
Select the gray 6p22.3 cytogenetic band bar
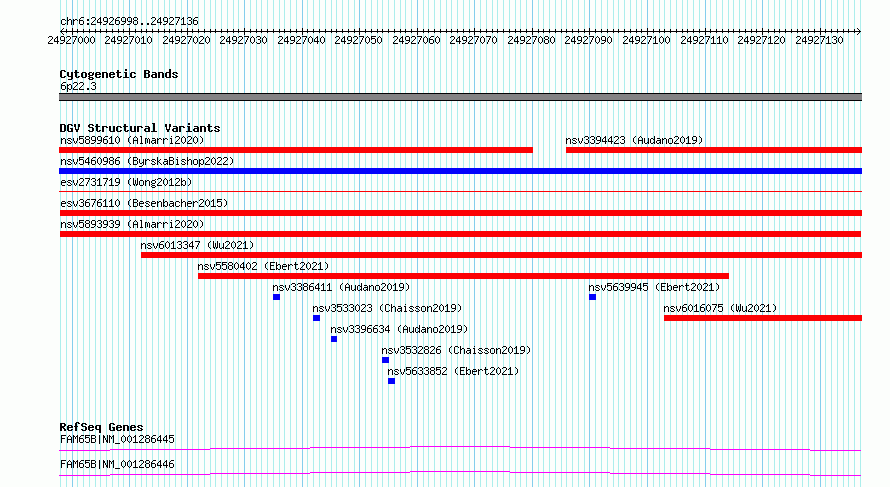(460, 97)
